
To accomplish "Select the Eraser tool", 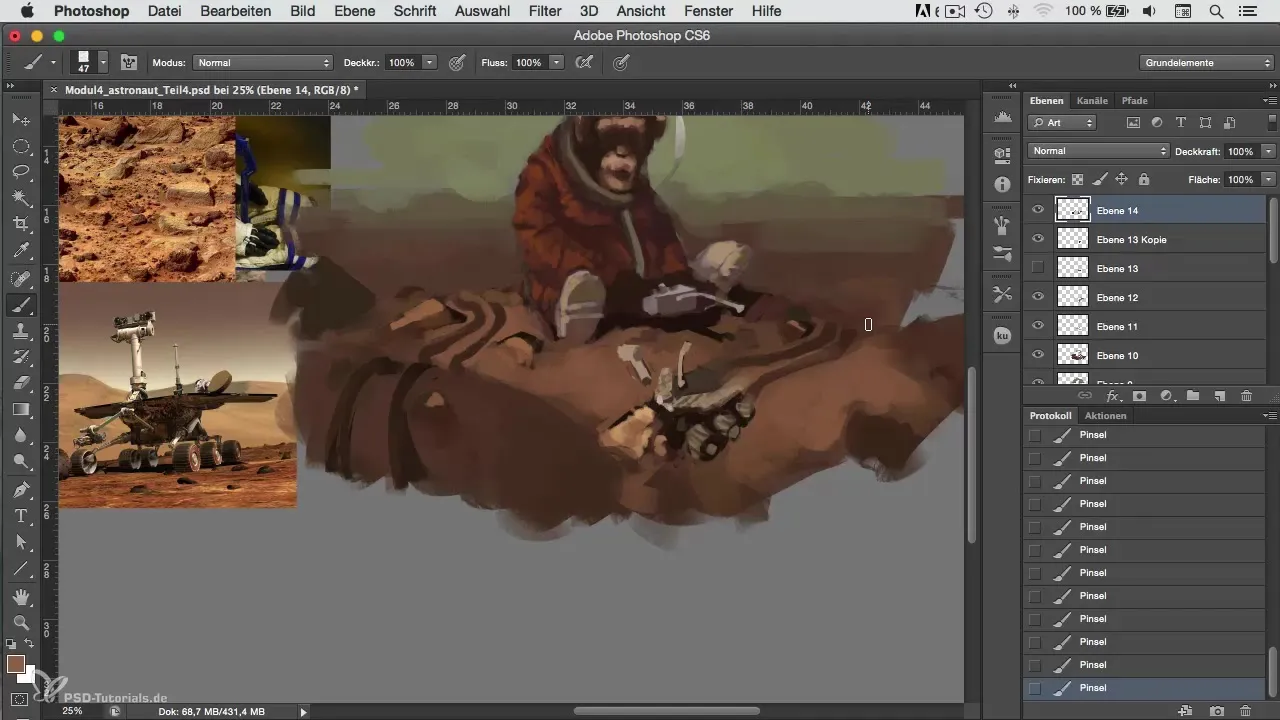I will pos(21,383).
